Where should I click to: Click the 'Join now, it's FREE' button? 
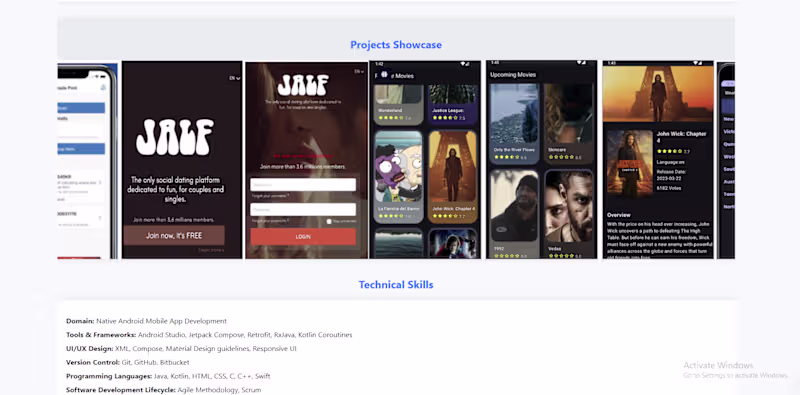(x=174, y=235)
